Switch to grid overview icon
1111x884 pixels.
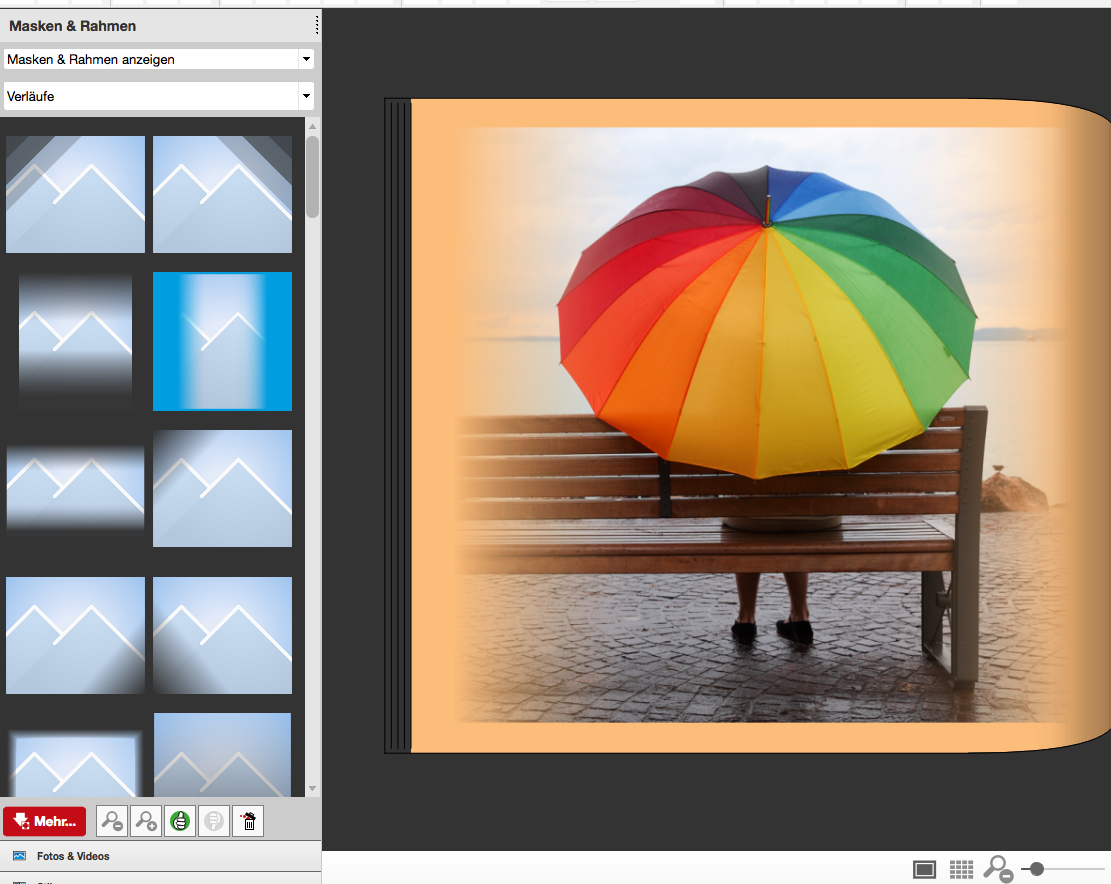[961, 870]
